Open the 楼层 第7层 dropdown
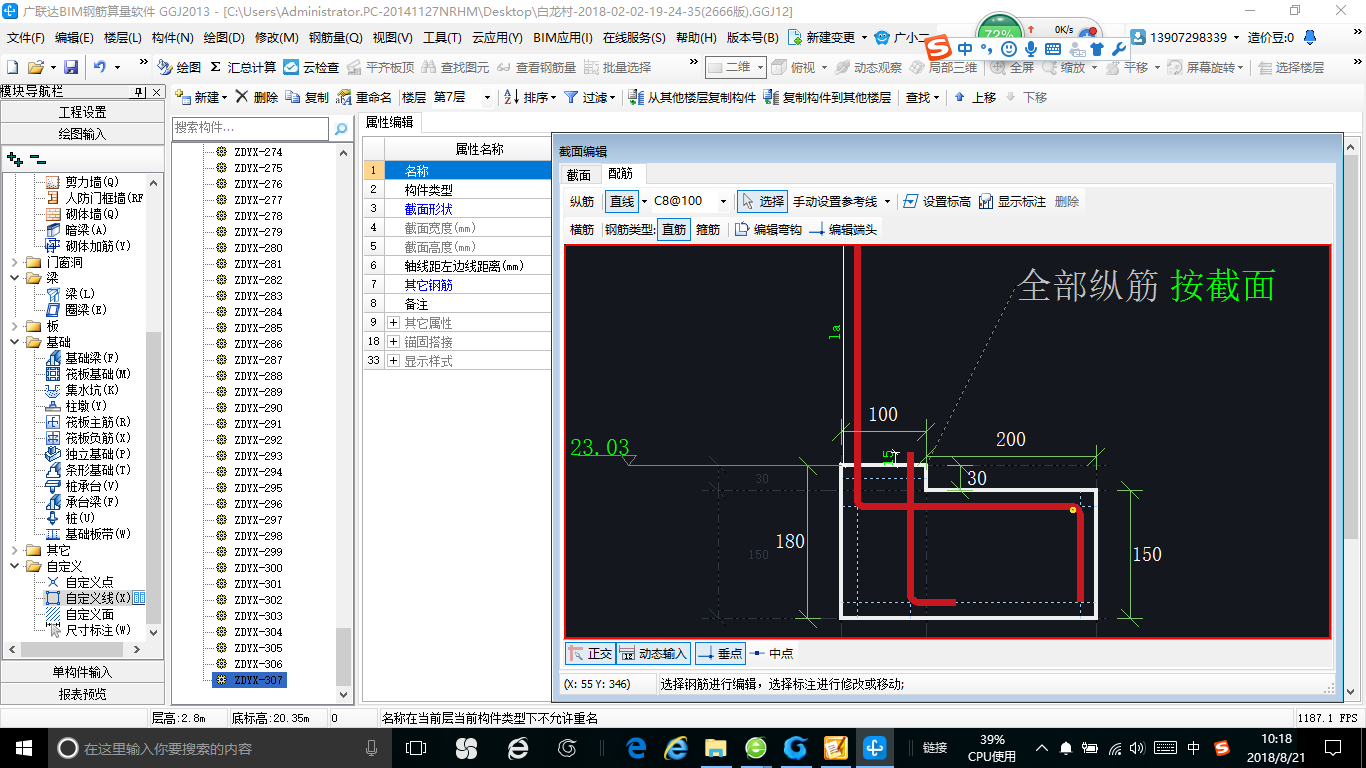1366x768 pixels. (x=487, y=97)
